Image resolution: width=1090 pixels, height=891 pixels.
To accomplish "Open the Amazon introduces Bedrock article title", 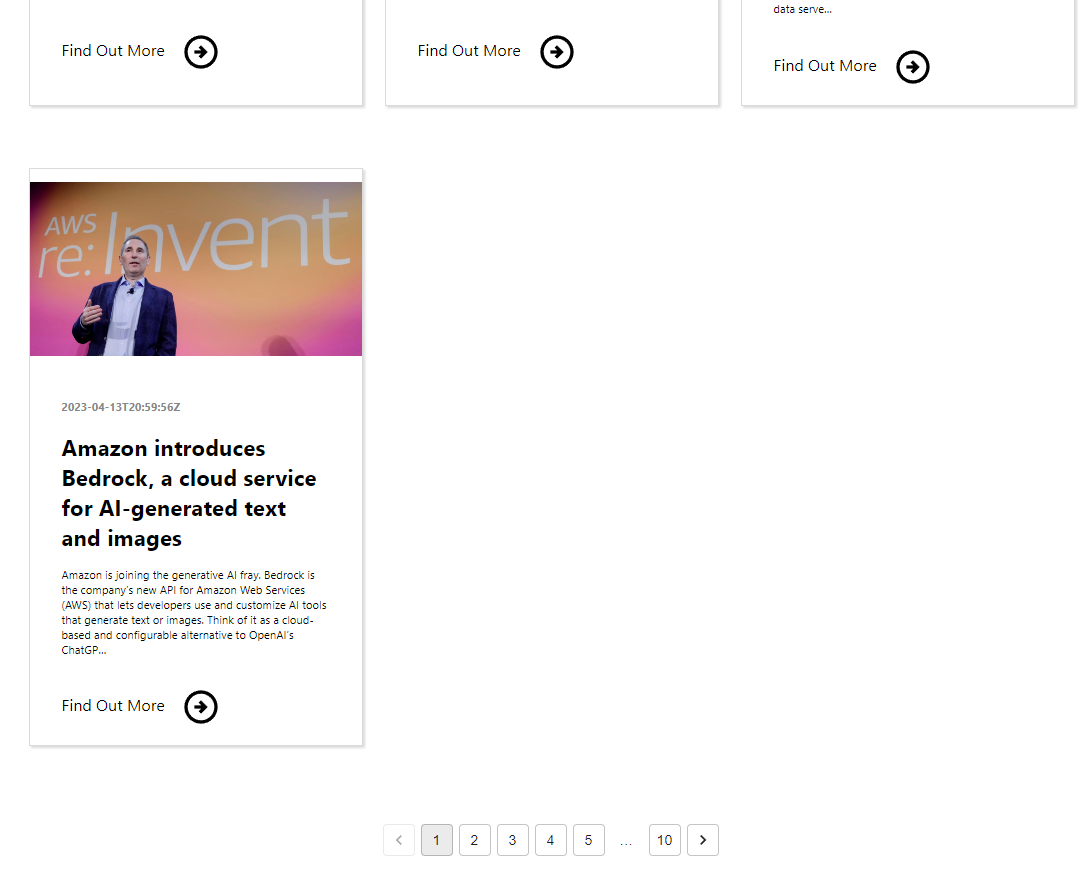I will point(189,493).
